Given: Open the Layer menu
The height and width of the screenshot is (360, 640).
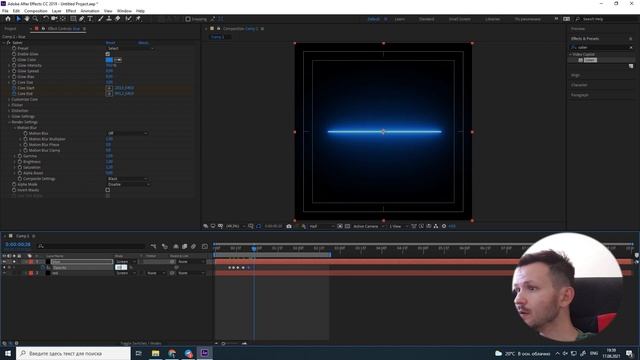Looking at the screenshot, I should [56, 11].
